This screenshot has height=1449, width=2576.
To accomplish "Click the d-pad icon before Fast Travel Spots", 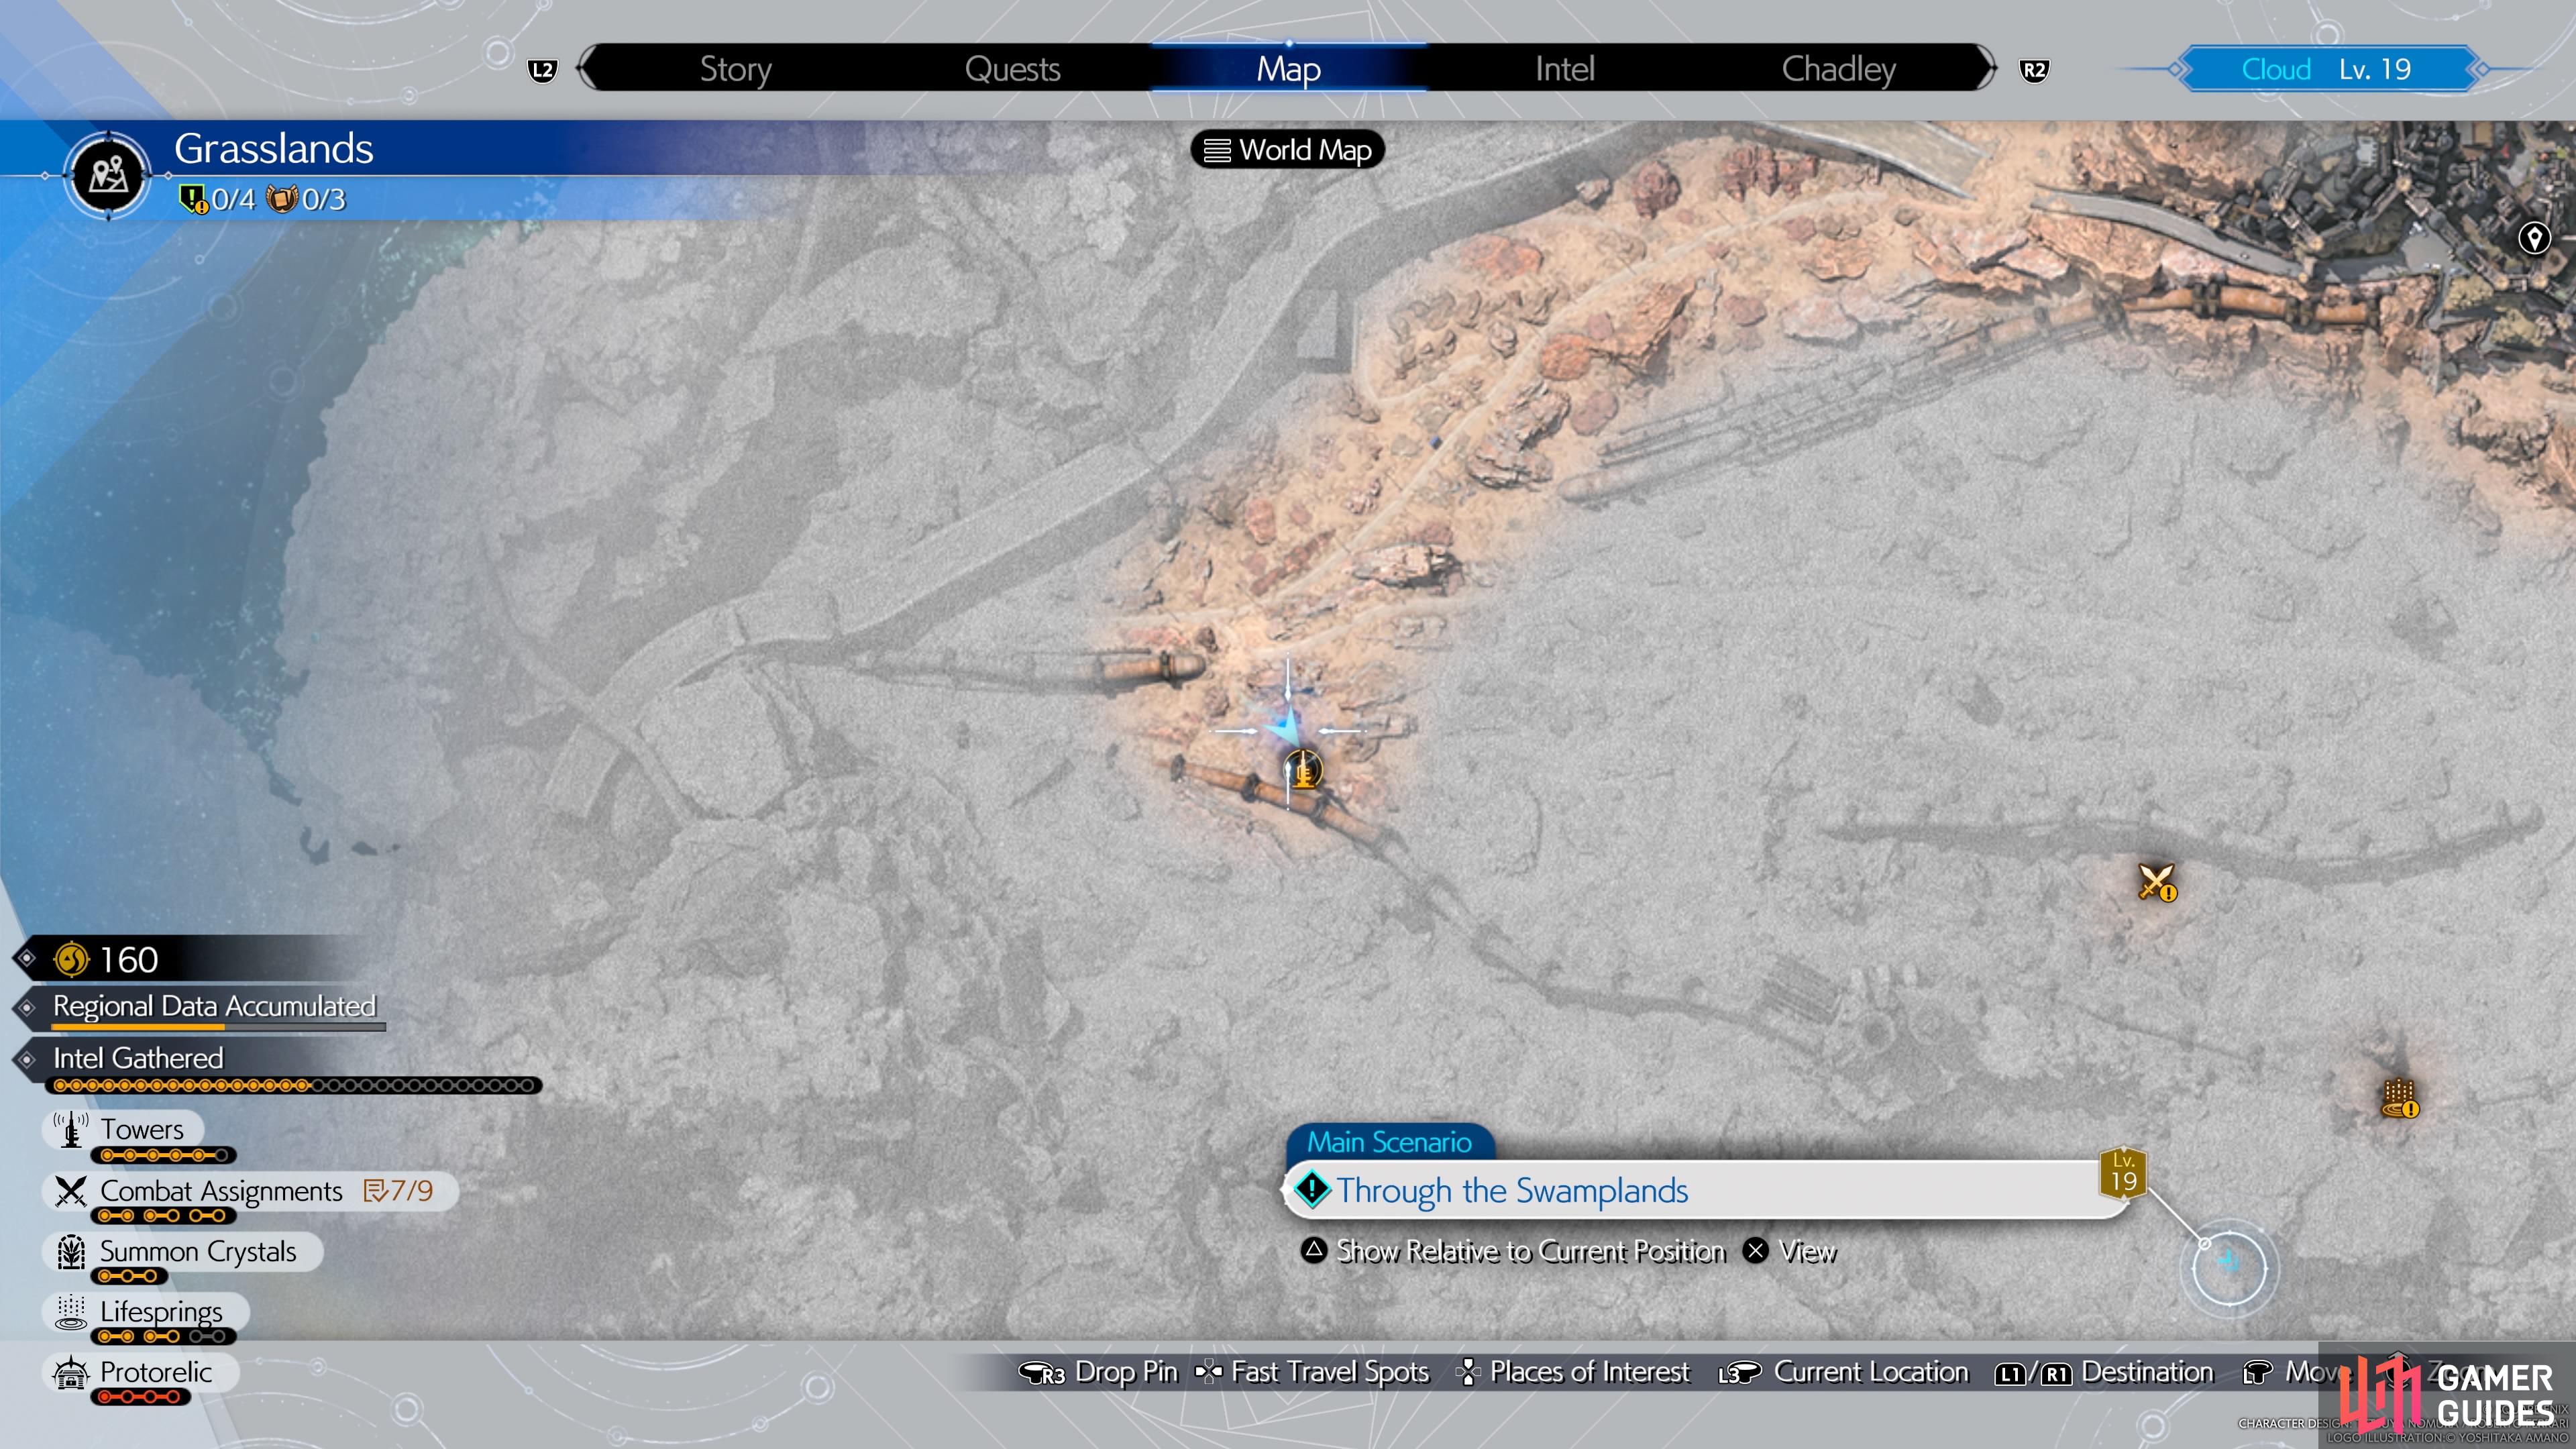I will coord(1209,1372).
